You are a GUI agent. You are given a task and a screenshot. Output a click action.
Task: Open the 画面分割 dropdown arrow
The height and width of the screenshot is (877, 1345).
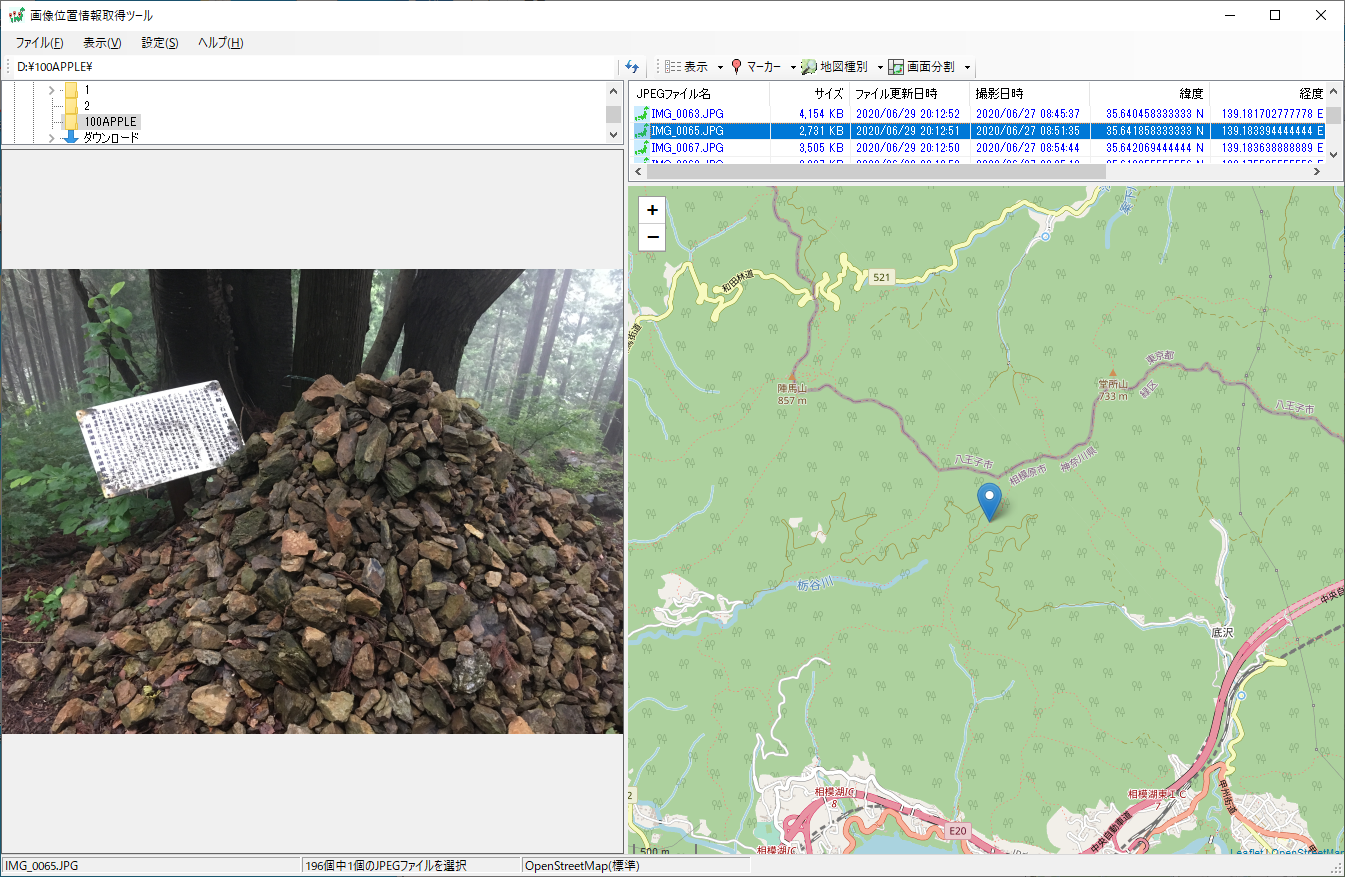tap(967, 68)
